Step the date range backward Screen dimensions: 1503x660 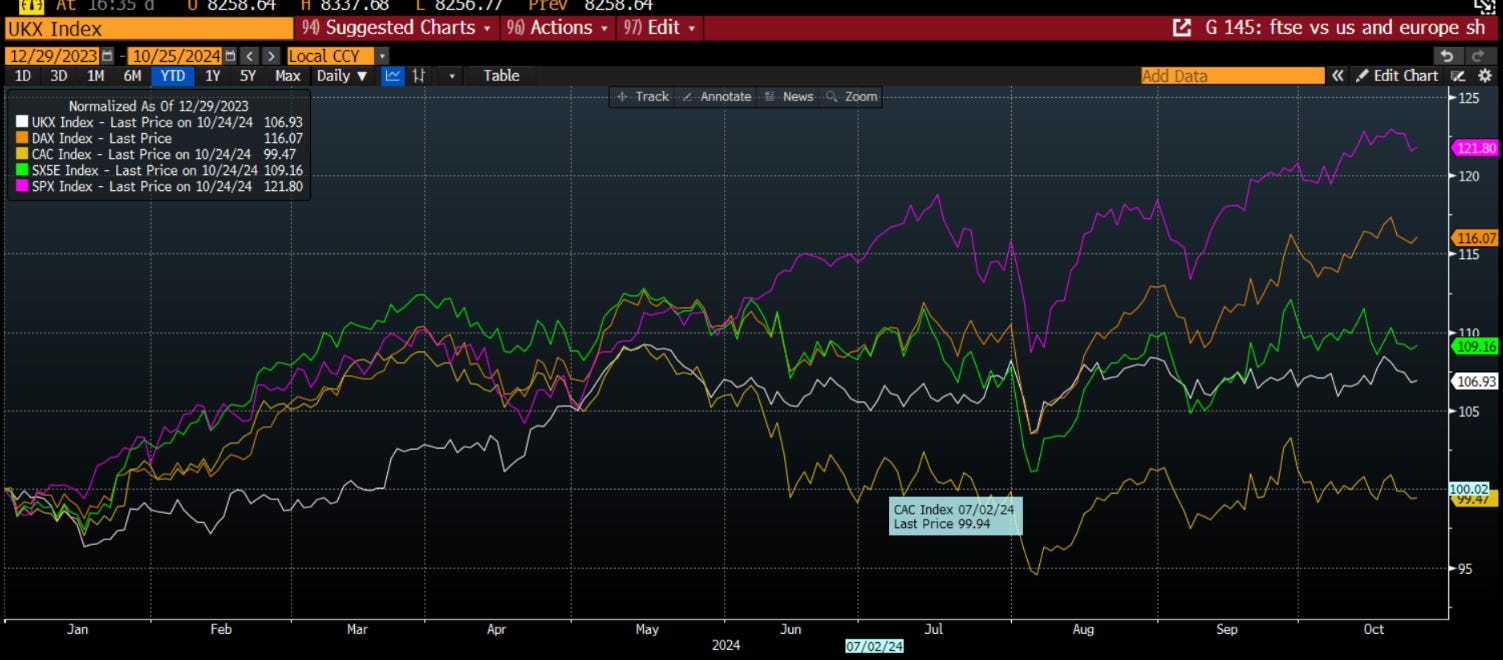(250, 56)
